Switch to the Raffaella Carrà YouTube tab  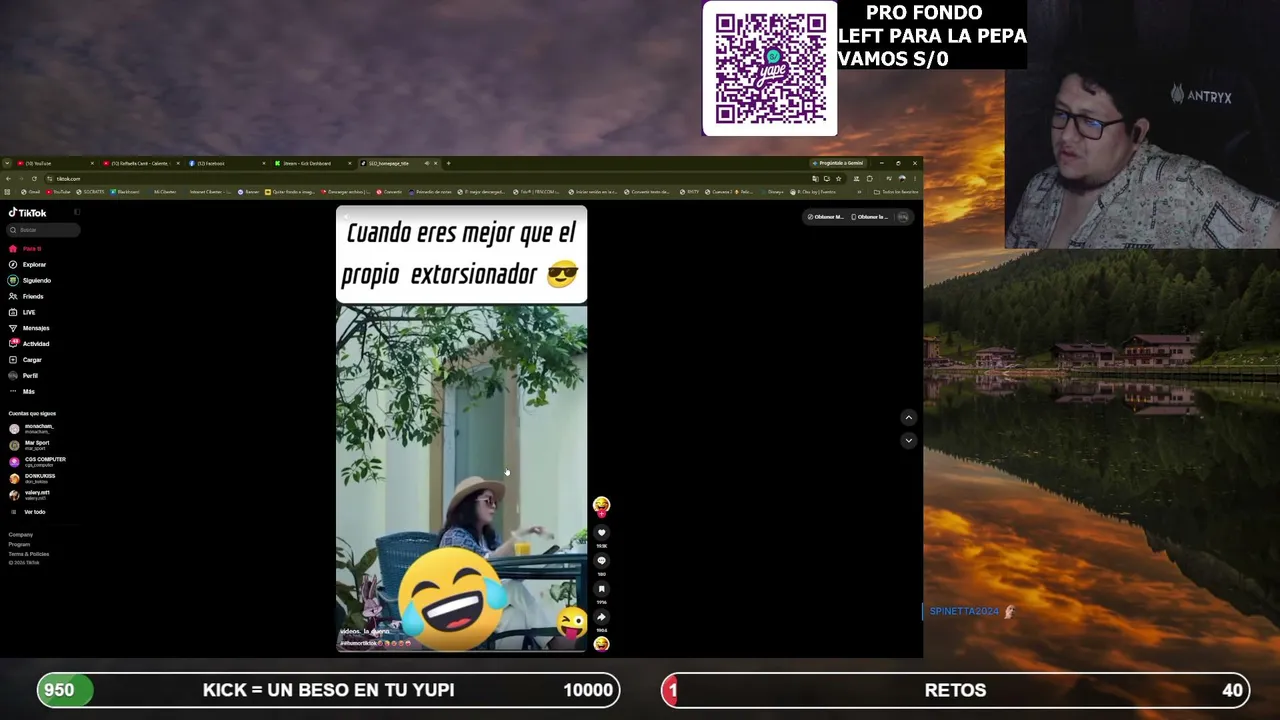click(140, 163)
